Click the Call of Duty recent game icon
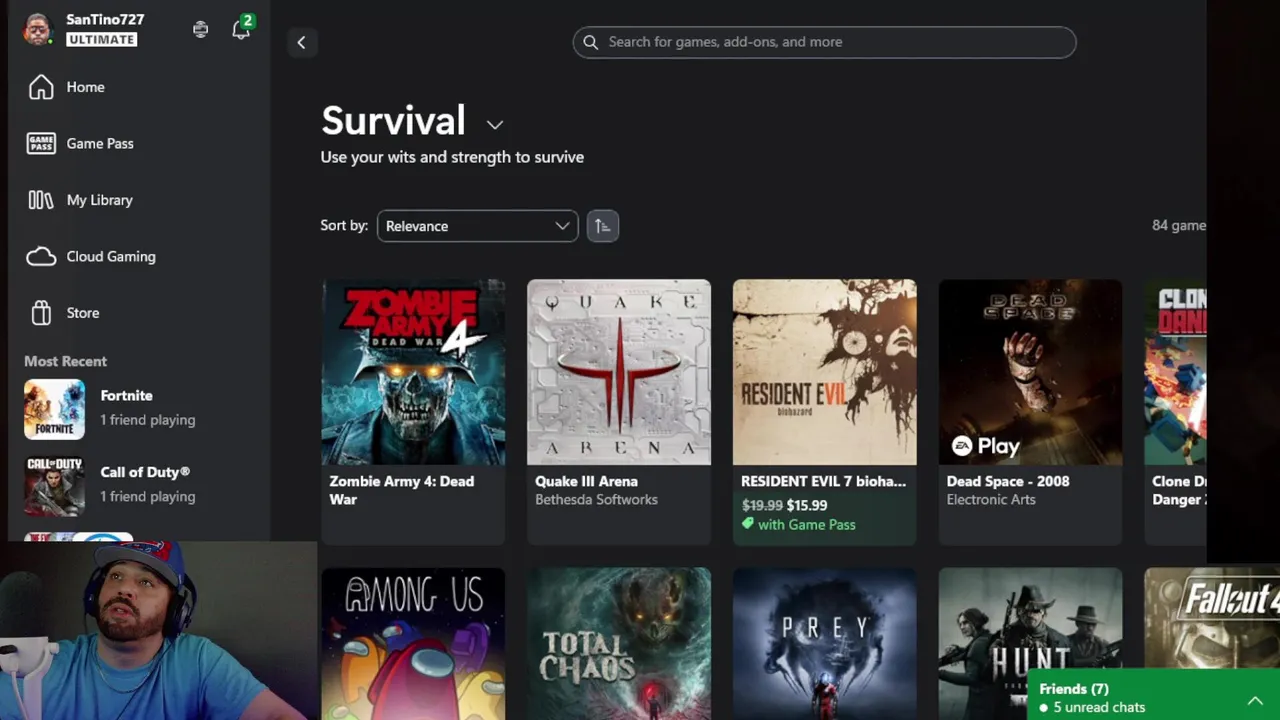Screen dimensions: 1280x720 coord(54,486)
